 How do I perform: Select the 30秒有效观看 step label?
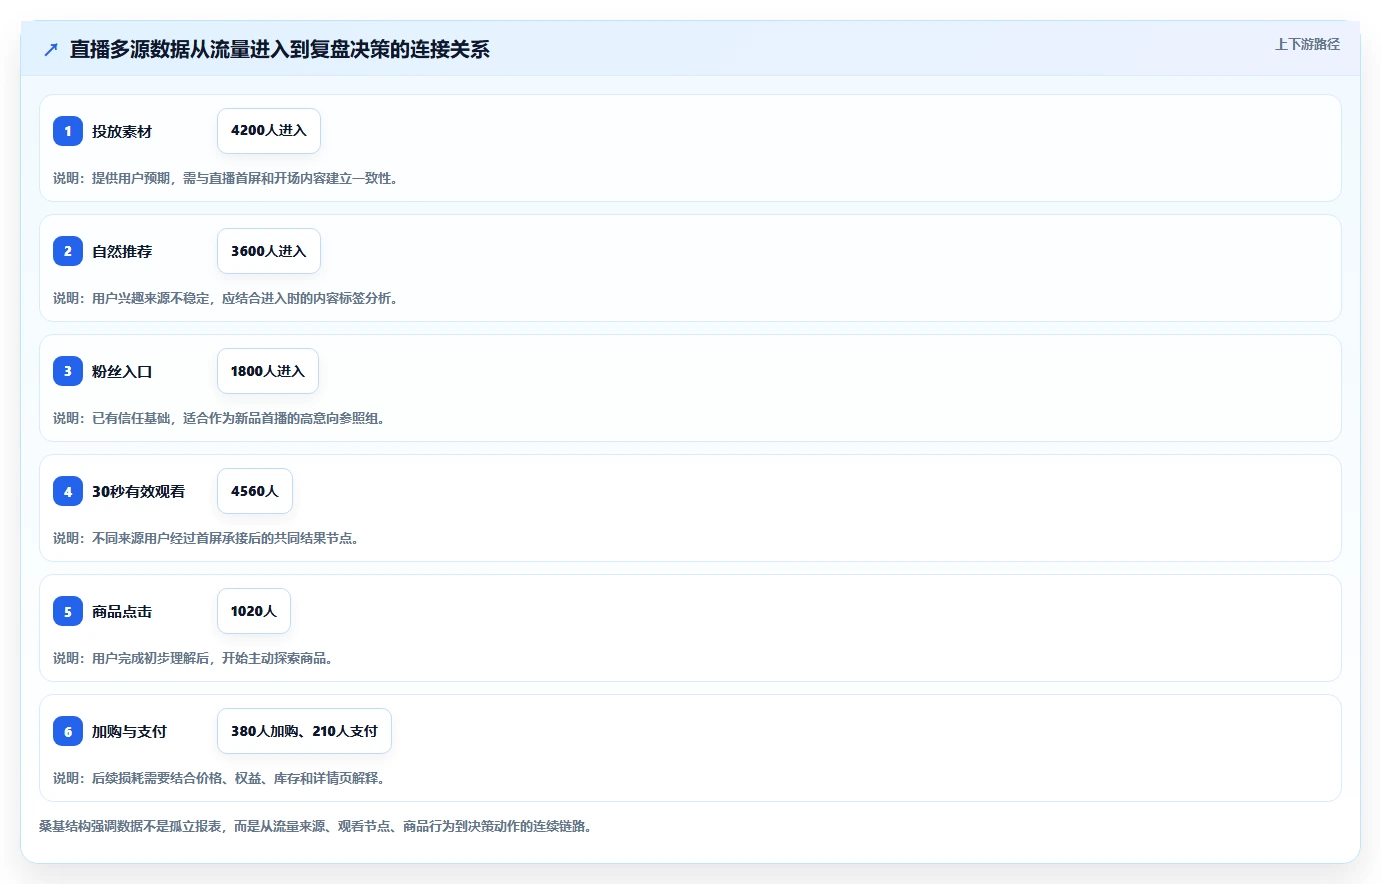tap(138, 491)
